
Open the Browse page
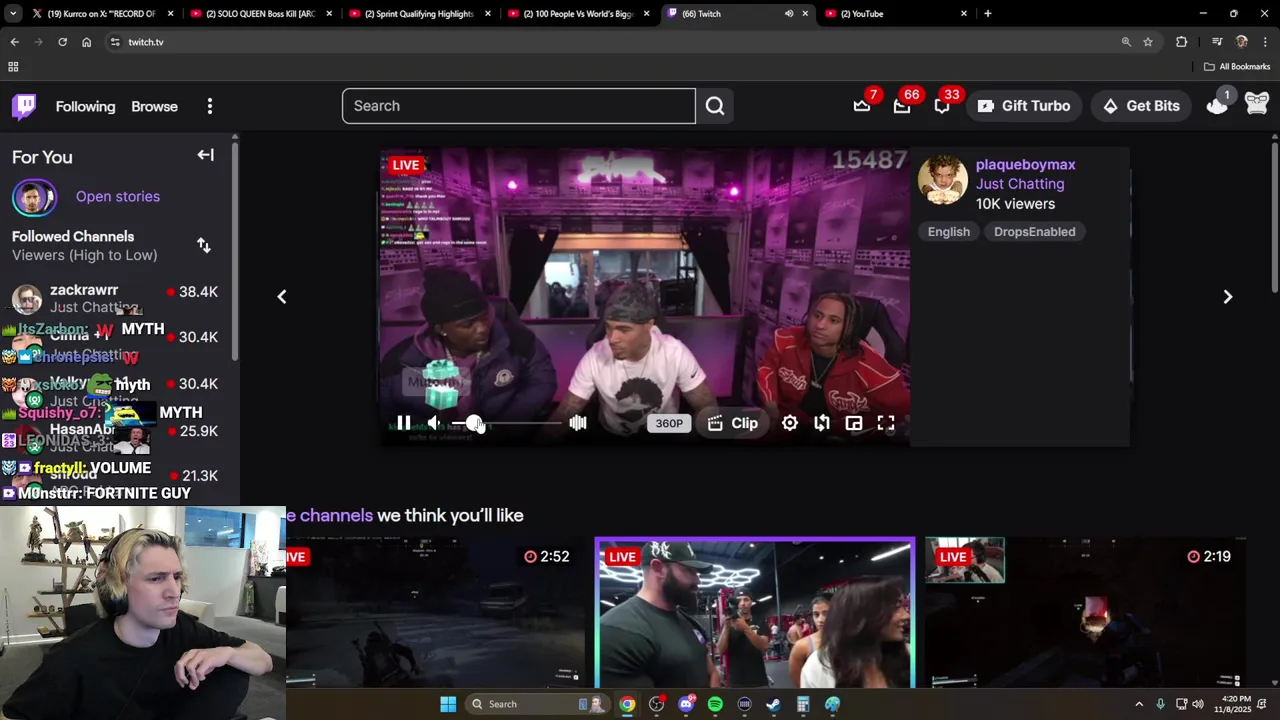(154, 106)
